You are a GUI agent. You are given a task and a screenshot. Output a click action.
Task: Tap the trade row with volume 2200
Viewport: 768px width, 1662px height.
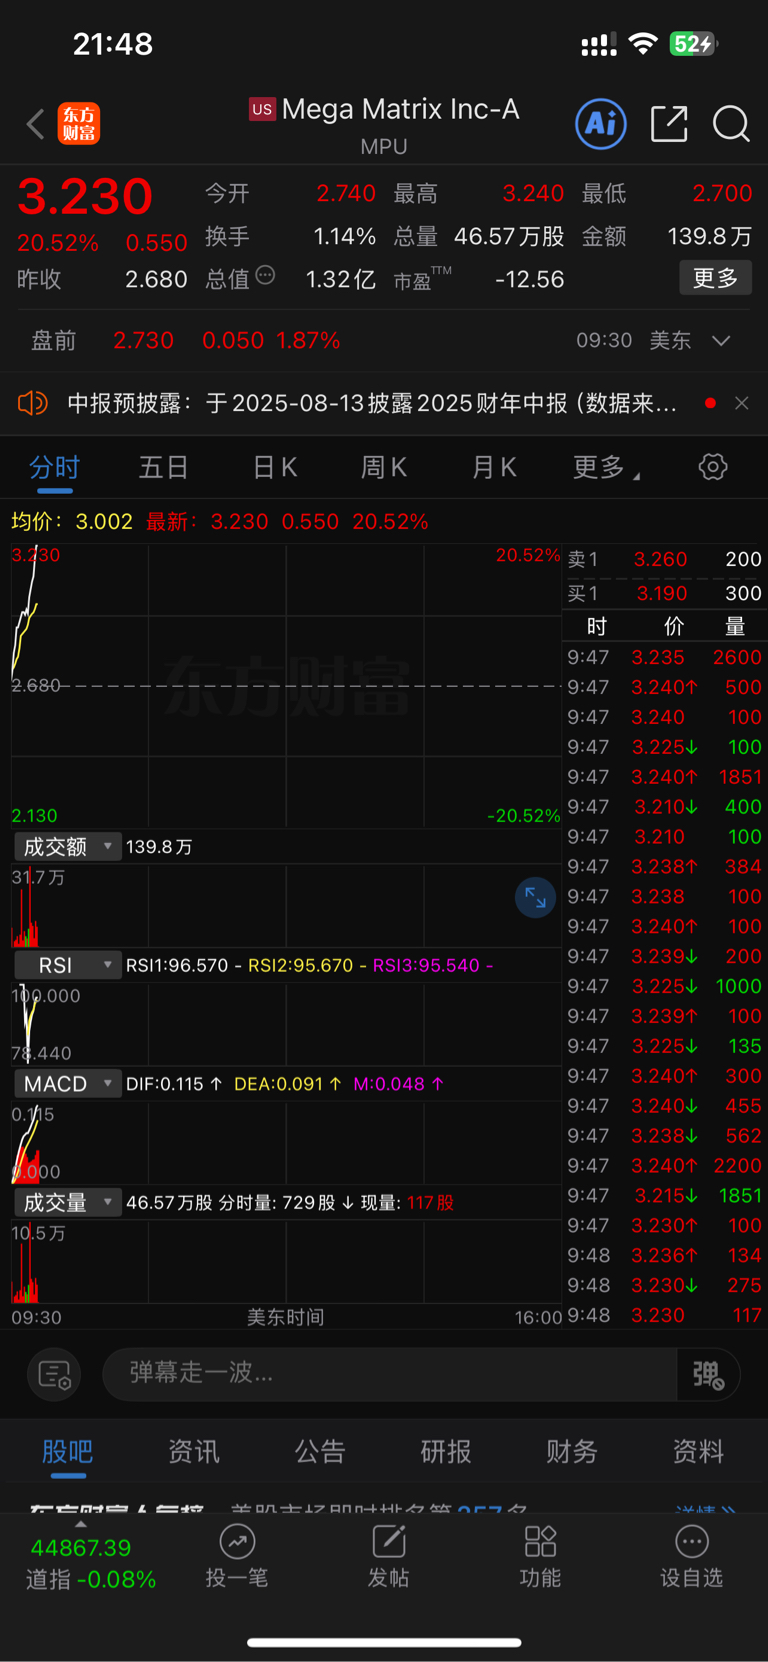(665, 1165)
